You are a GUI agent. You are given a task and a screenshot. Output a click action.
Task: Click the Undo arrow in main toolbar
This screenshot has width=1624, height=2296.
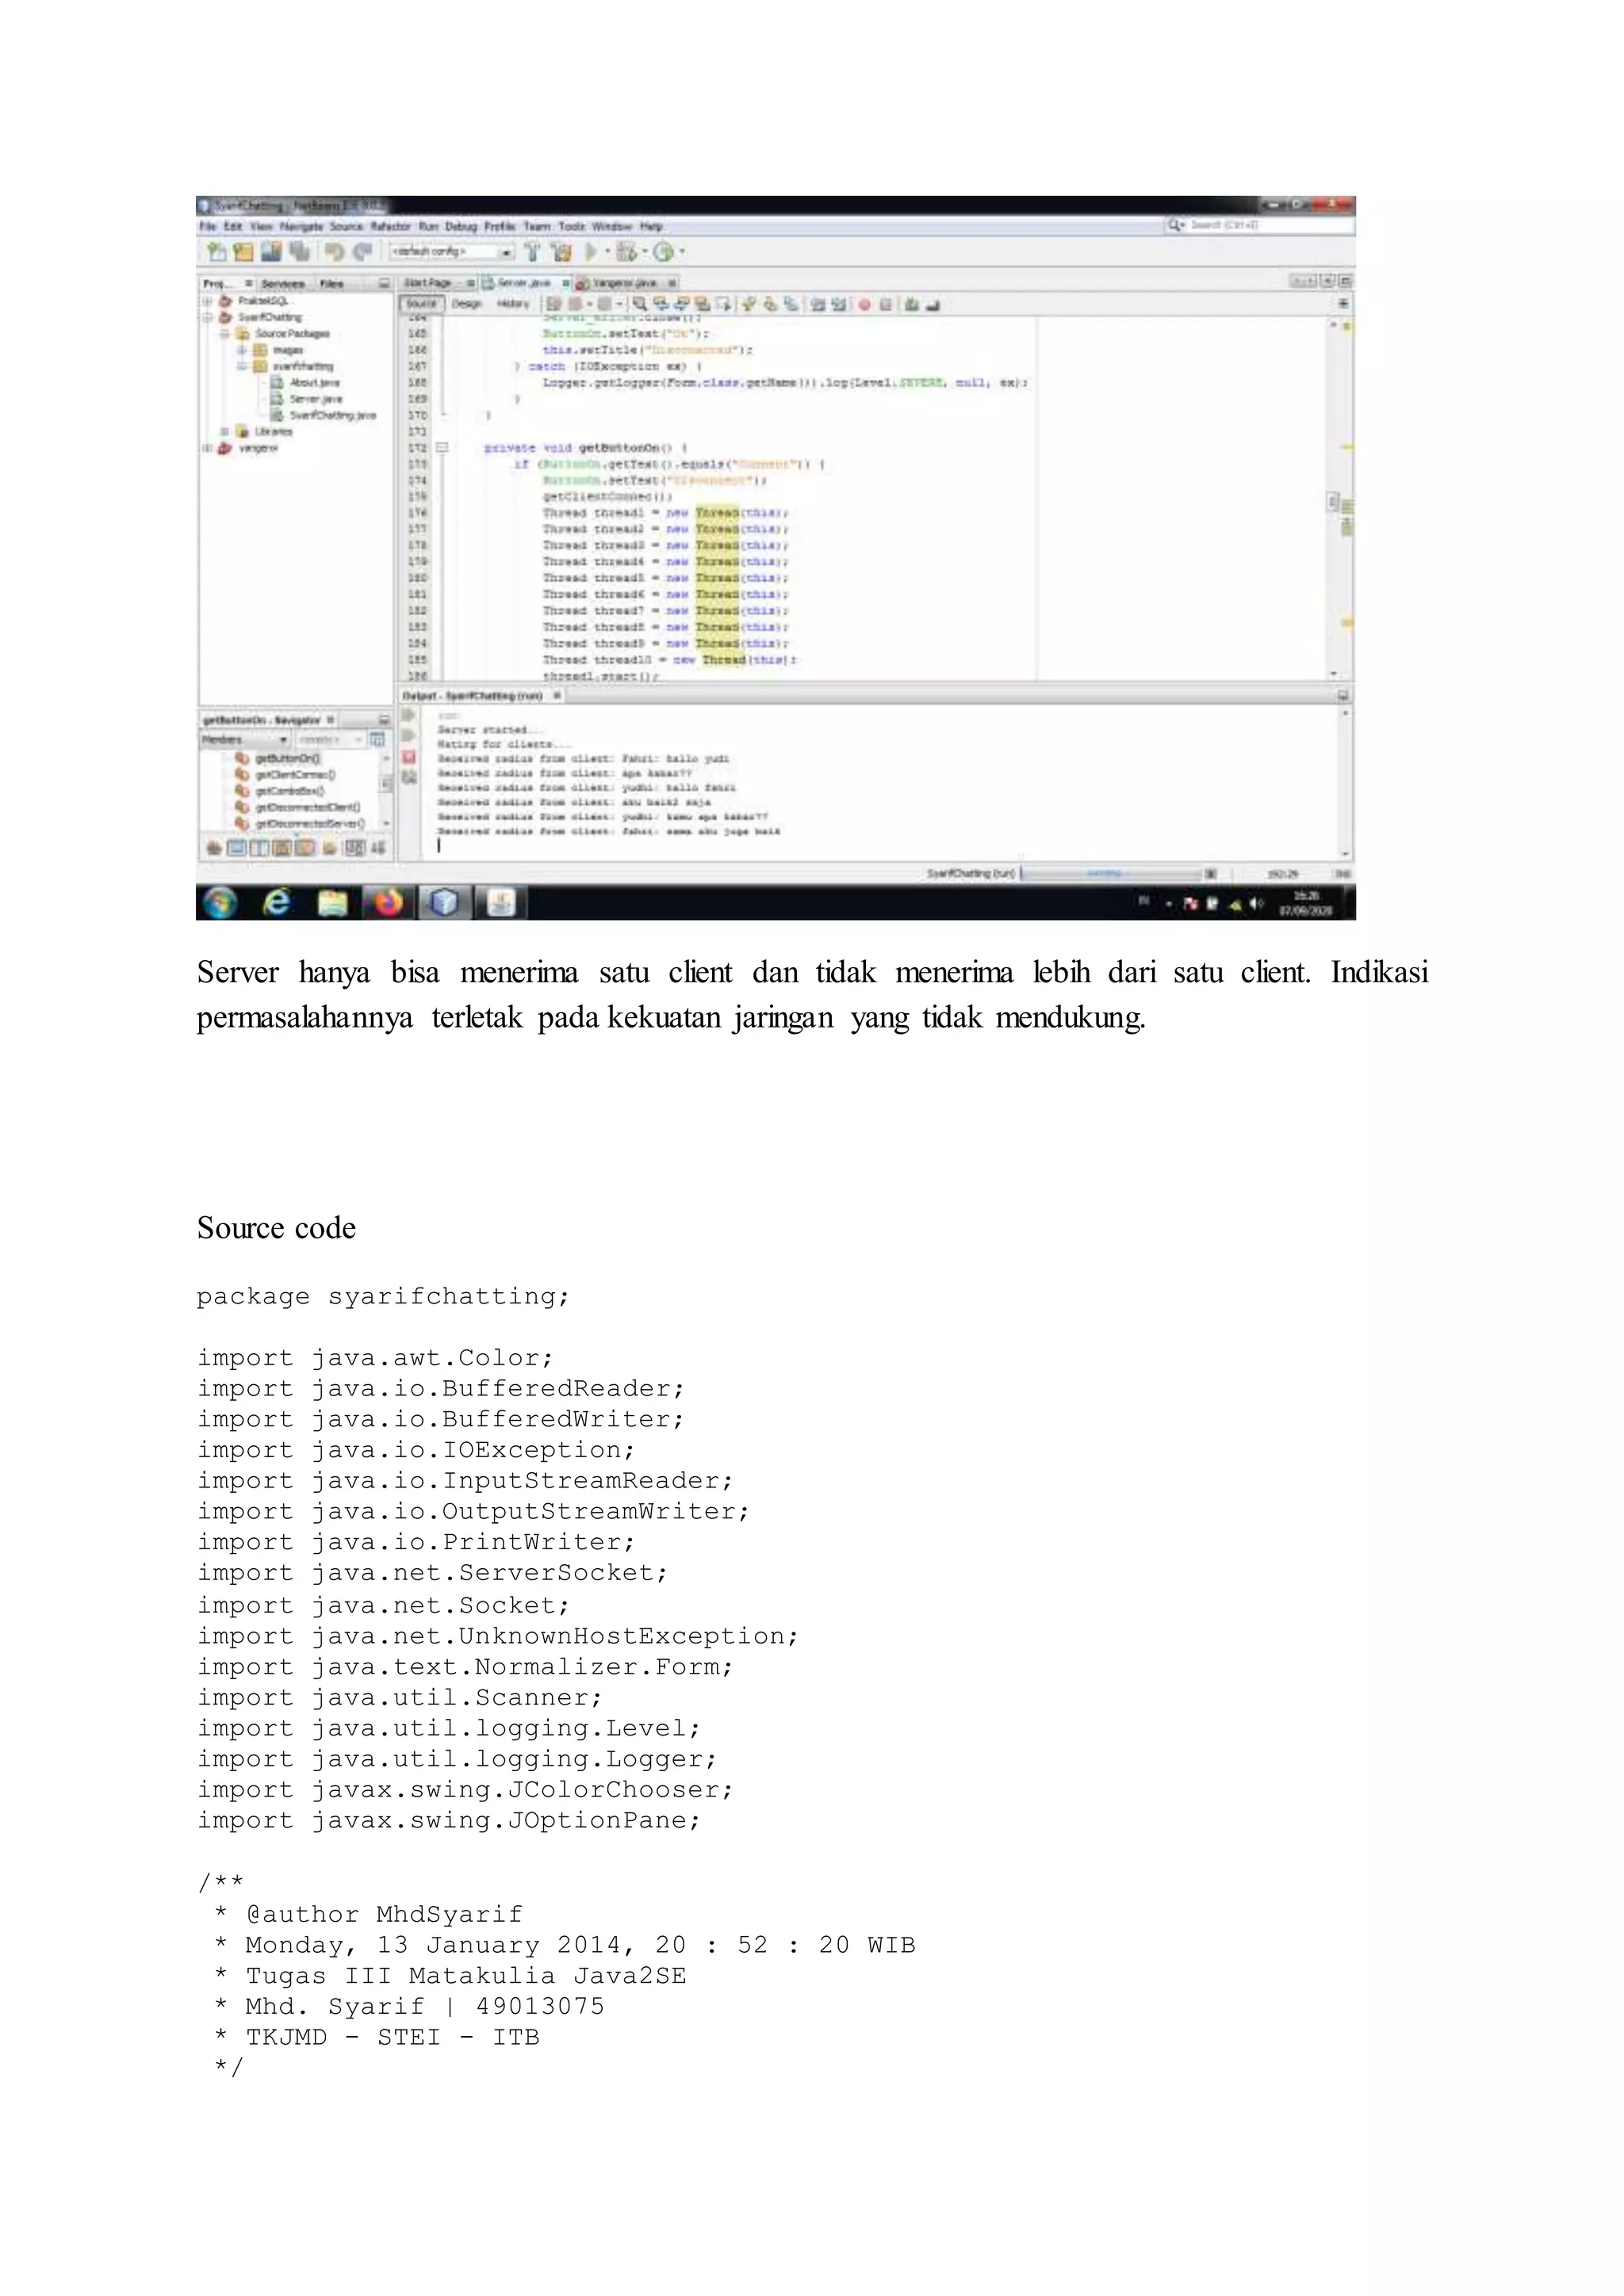(x=335, y=252)
